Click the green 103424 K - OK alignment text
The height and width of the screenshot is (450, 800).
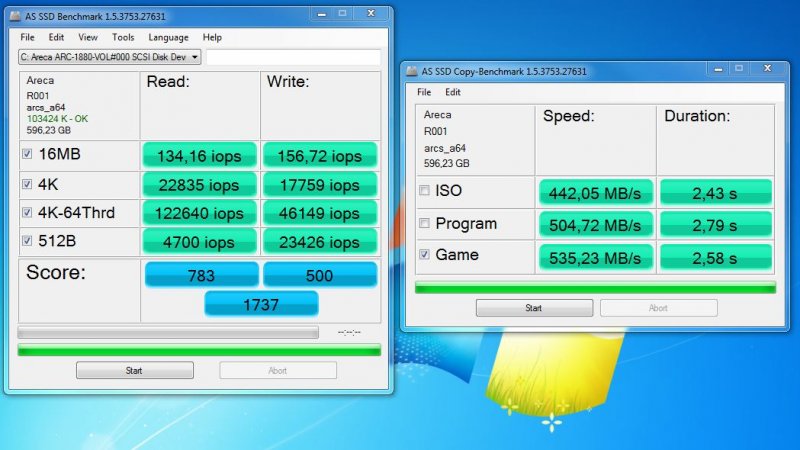pyautogui.click(x=57, y=118)
